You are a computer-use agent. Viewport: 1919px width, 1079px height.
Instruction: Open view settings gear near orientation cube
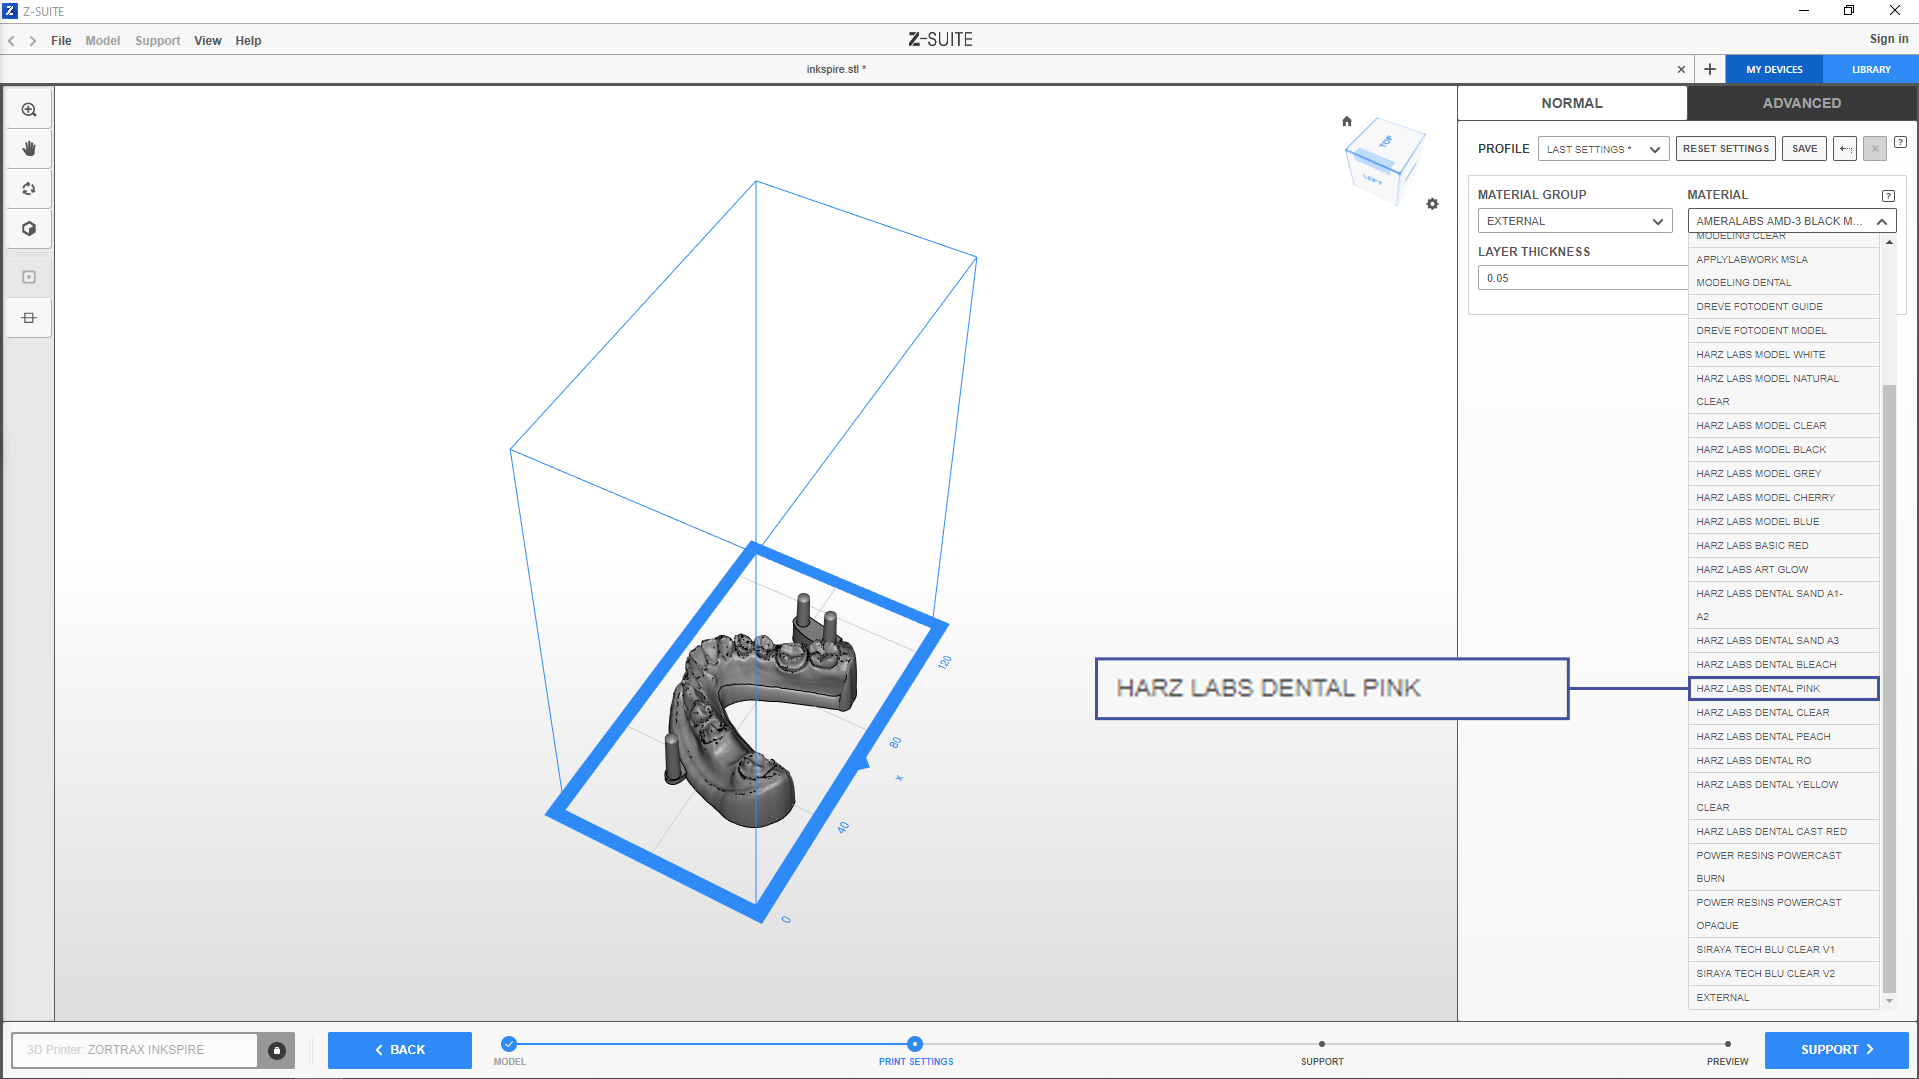click(1432, 204)
